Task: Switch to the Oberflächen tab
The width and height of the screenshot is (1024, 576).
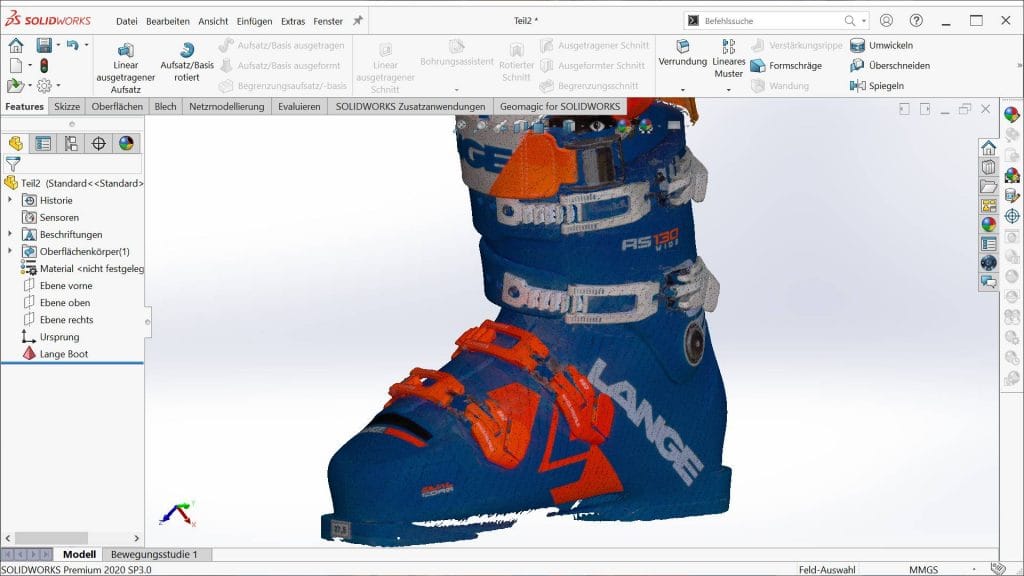Action: (x=117, y=106)
